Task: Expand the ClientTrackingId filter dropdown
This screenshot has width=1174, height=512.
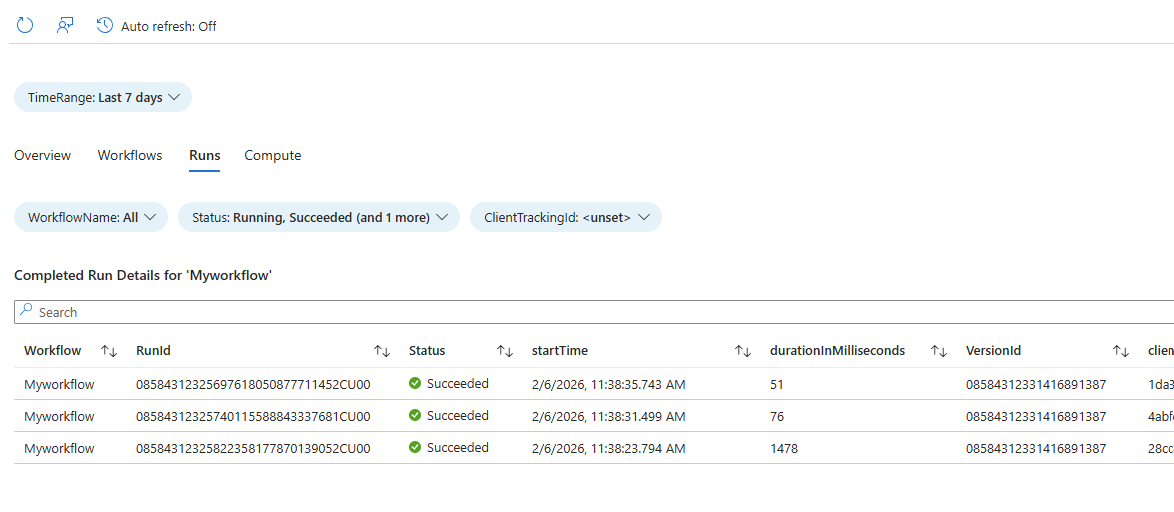Action: [566, 217]
